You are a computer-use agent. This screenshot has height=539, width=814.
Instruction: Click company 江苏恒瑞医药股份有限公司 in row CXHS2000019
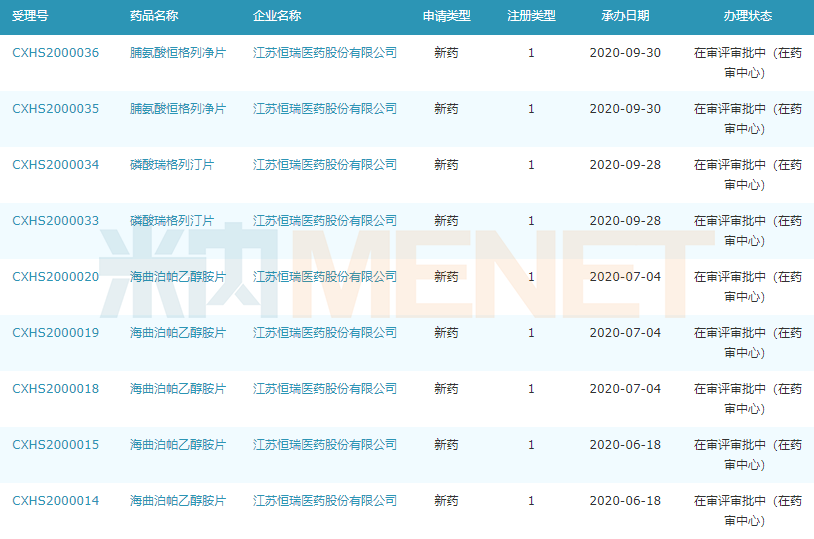coord(325,333)
